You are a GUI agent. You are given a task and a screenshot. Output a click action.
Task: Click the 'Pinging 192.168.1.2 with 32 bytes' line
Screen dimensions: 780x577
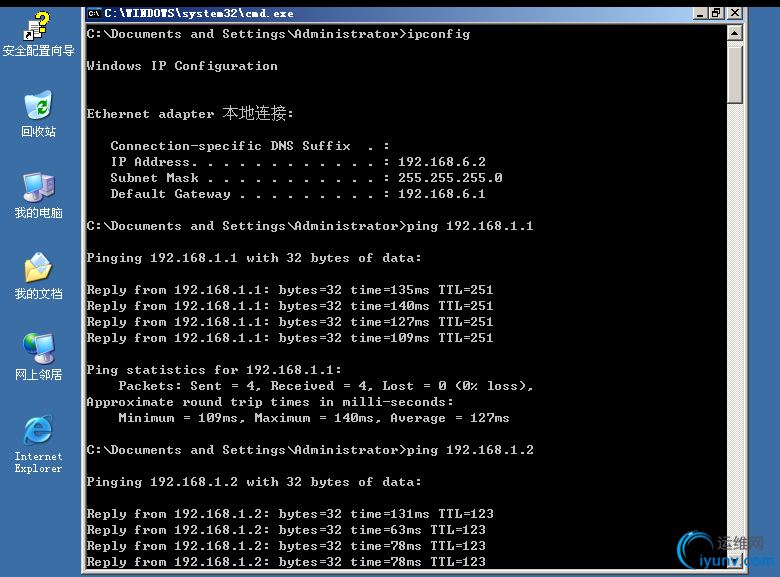[254, 481]
